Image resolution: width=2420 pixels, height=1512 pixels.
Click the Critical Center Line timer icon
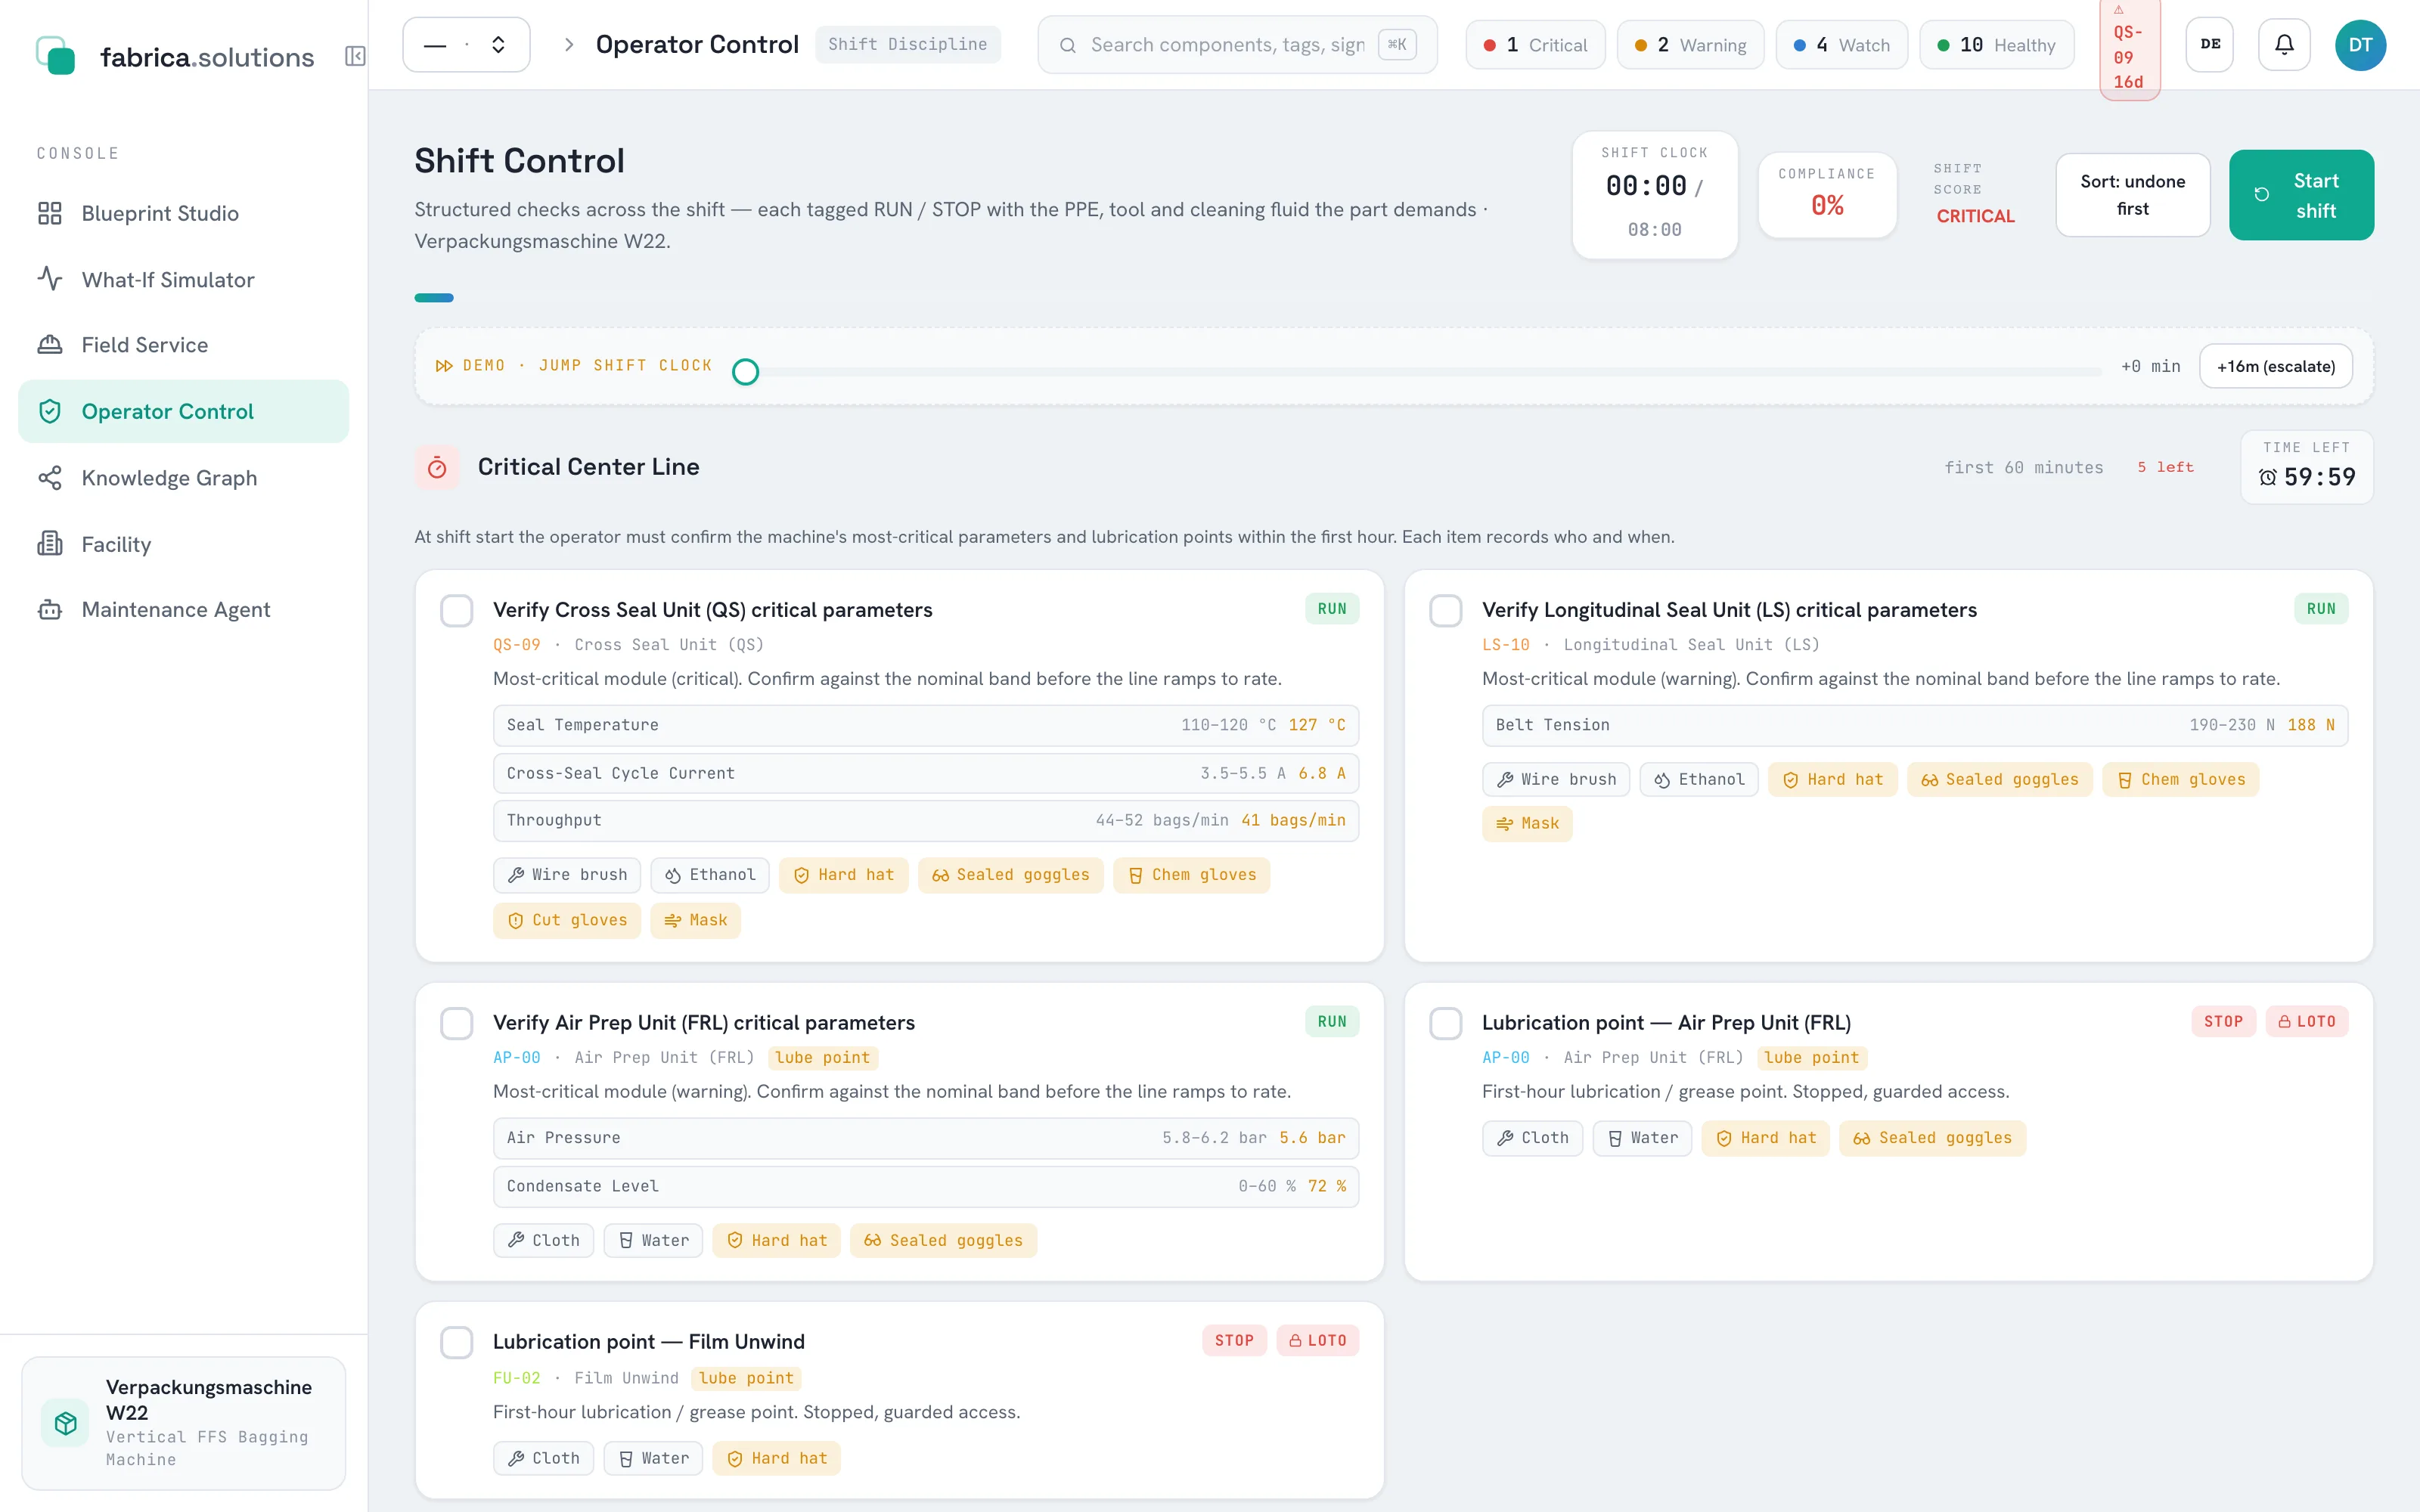tap(437, 467)
